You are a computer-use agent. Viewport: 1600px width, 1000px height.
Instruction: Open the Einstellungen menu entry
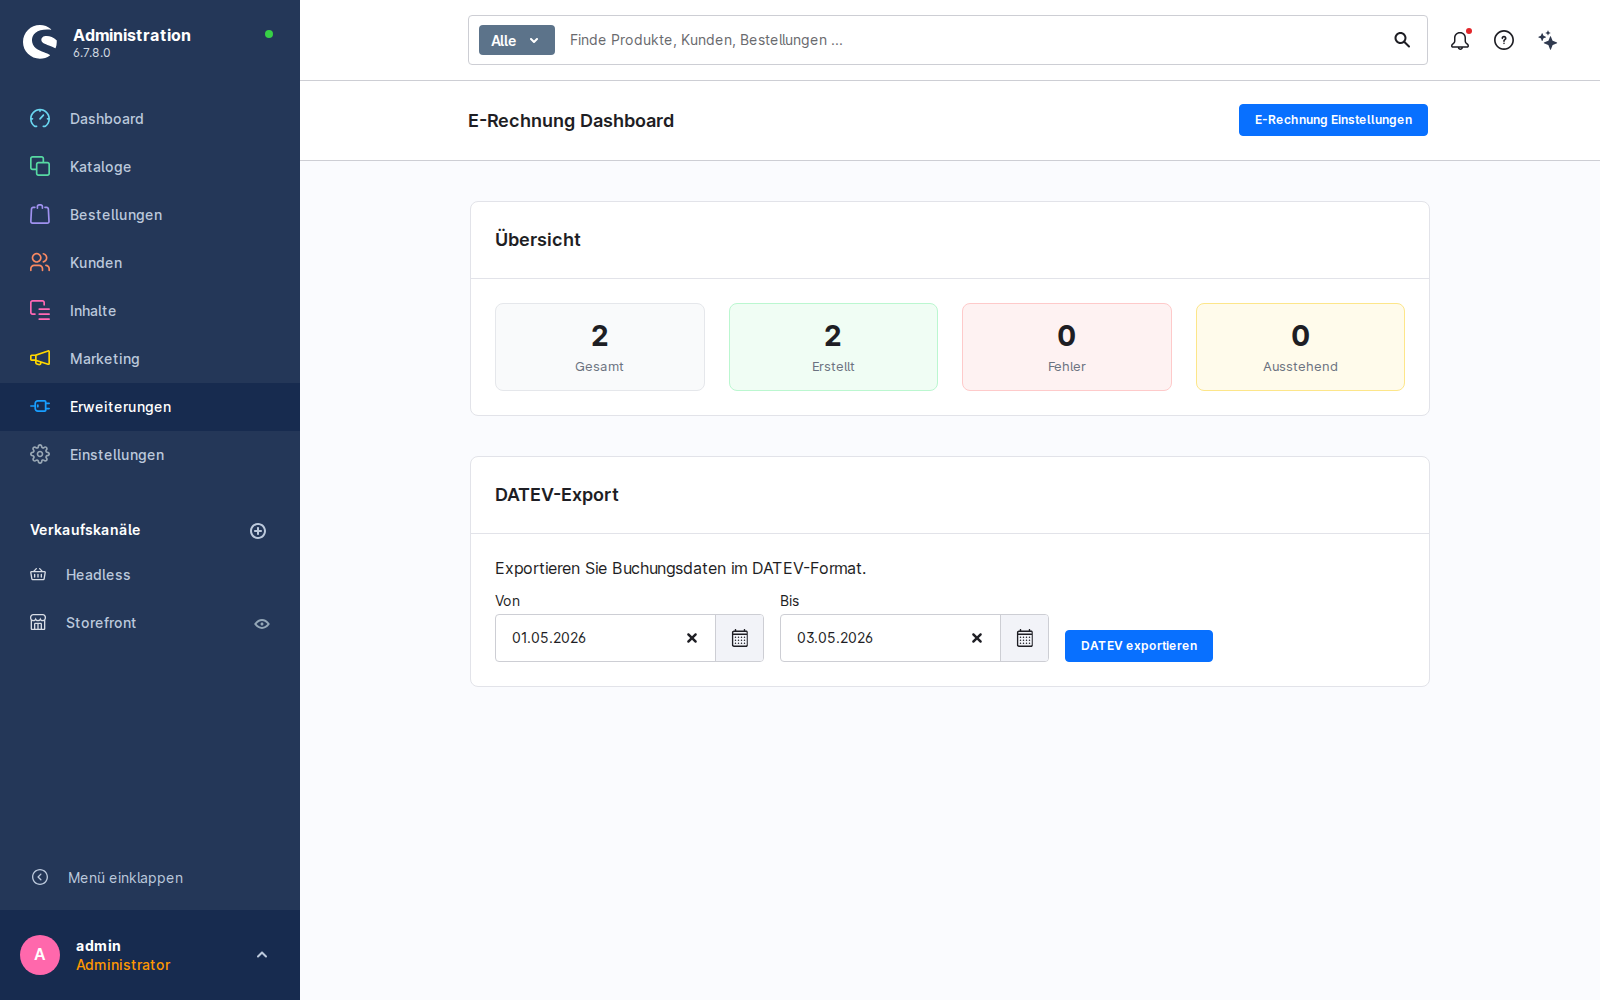[x=150, y=455]
